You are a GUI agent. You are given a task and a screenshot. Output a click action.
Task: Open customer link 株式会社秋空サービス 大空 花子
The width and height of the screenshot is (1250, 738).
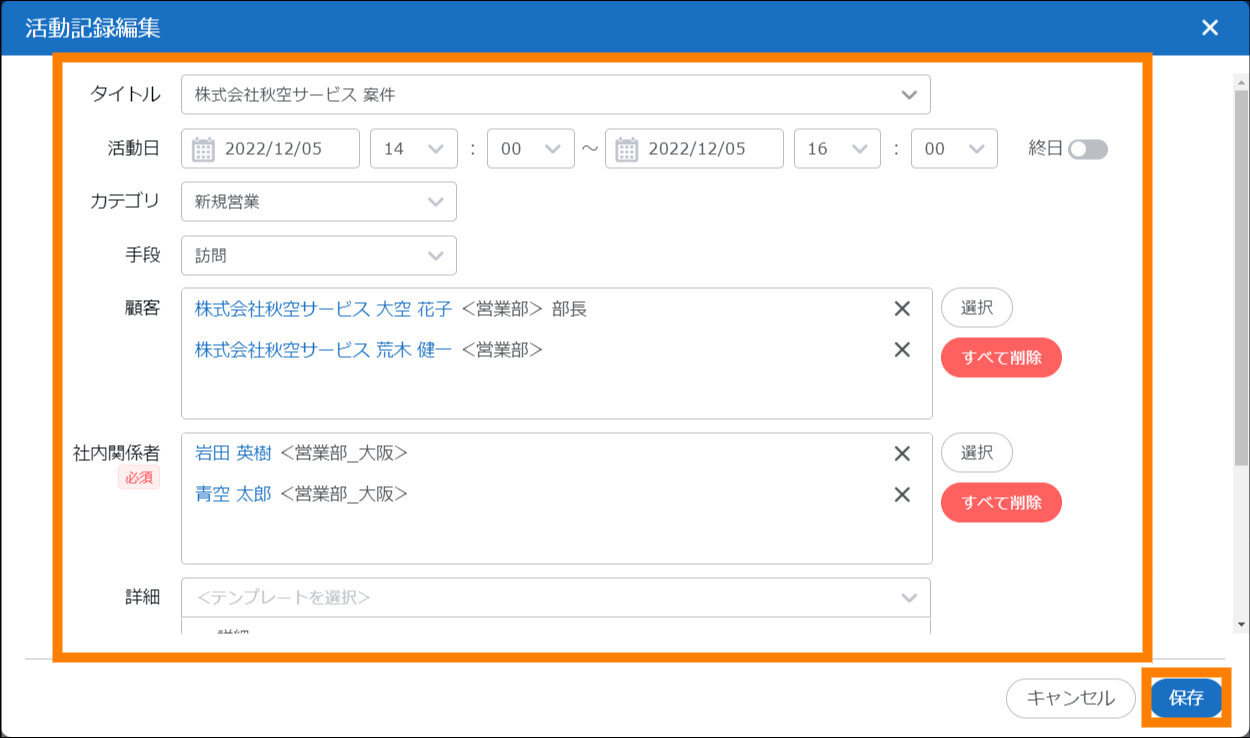pos(323,309)
